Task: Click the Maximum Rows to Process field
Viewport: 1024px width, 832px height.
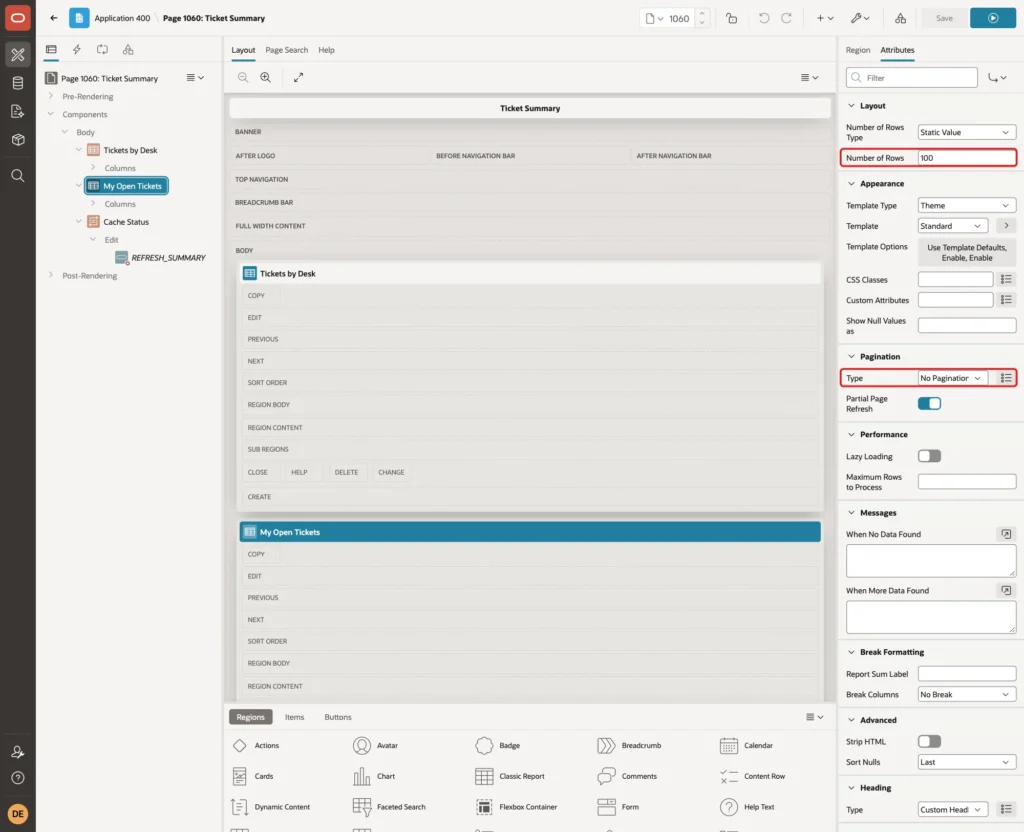Action: pyautogui.click(x=967, y=482)
